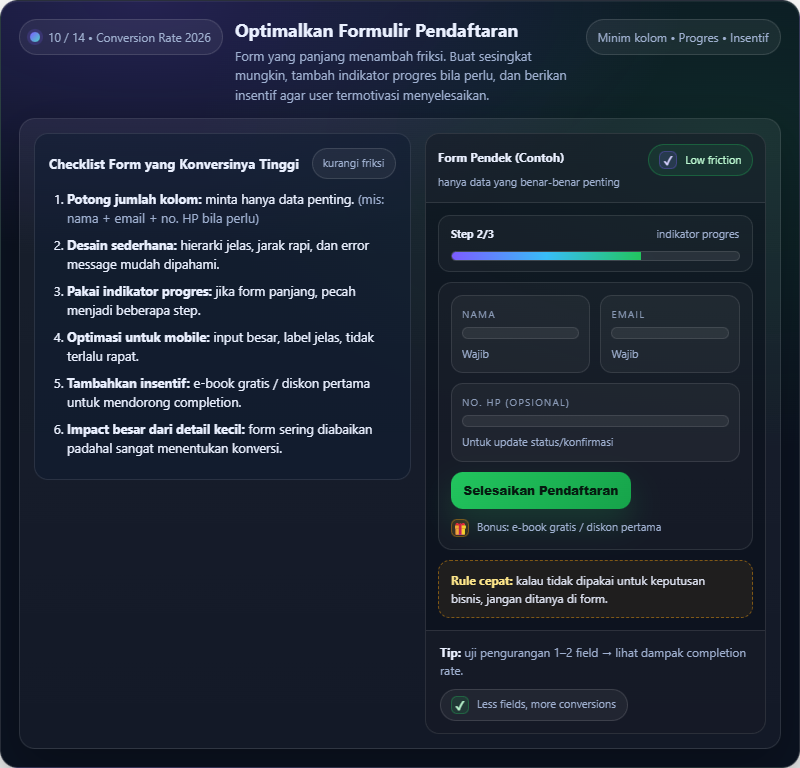Click the 'kurangi friksi' pill
800x768 pixels.
tap(353, 163)
